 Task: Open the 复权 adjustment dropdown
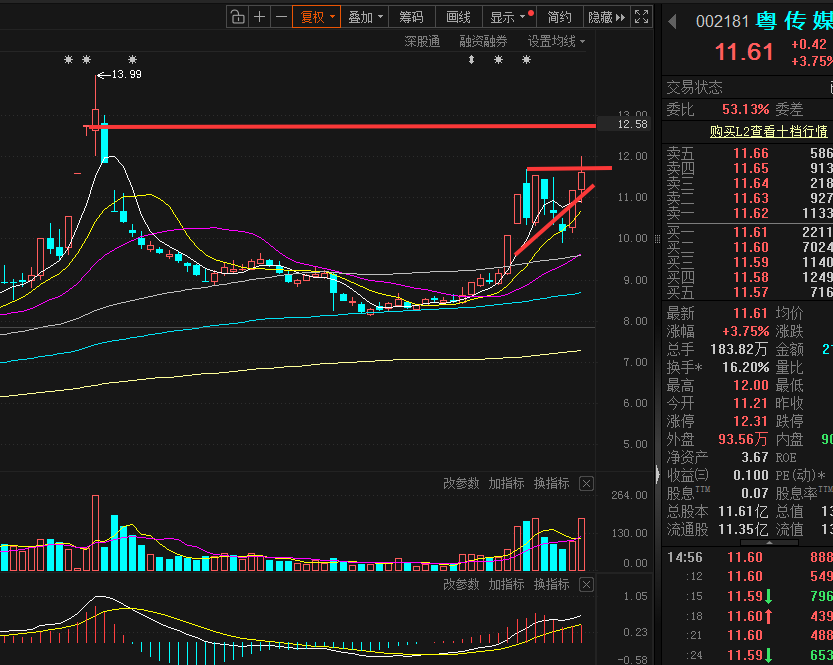[x=317, y=17]
